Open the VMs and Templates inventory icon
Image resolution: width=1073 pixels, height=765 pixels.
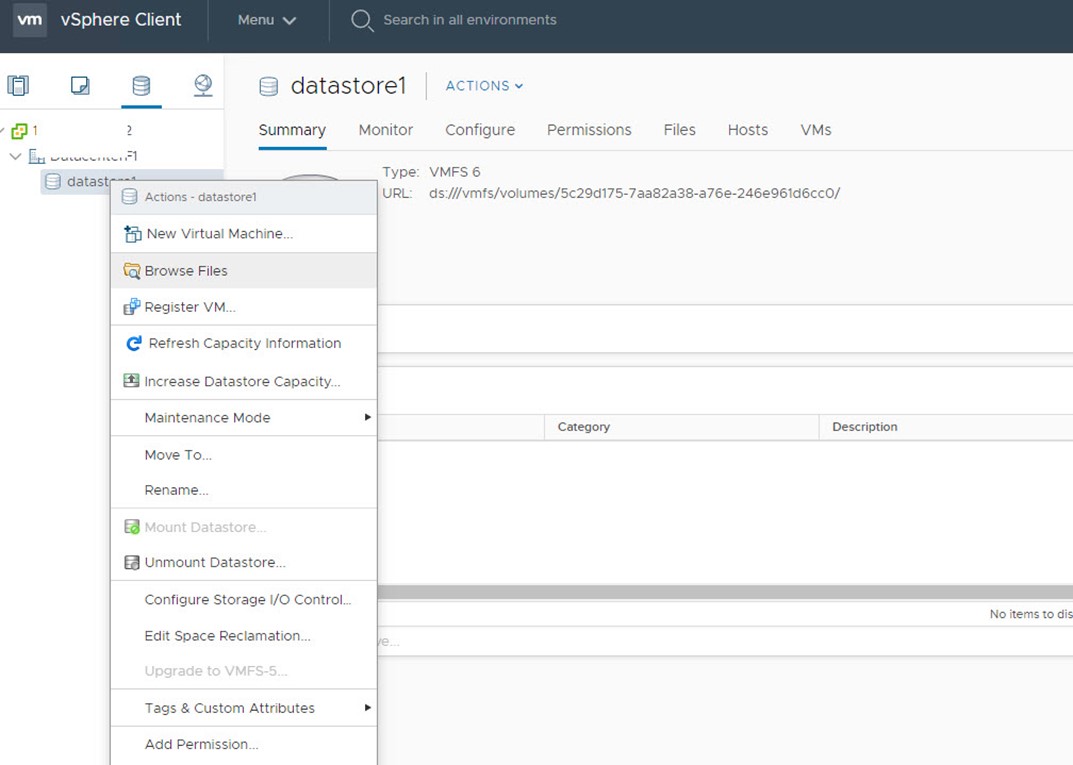(80, 86)
